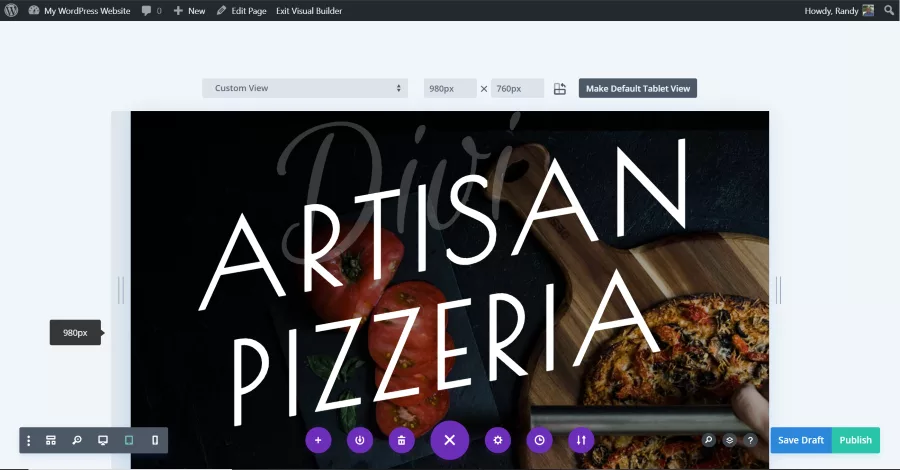
Task: Click the admin bar search magnifier
Action: (x=889, y=10)
